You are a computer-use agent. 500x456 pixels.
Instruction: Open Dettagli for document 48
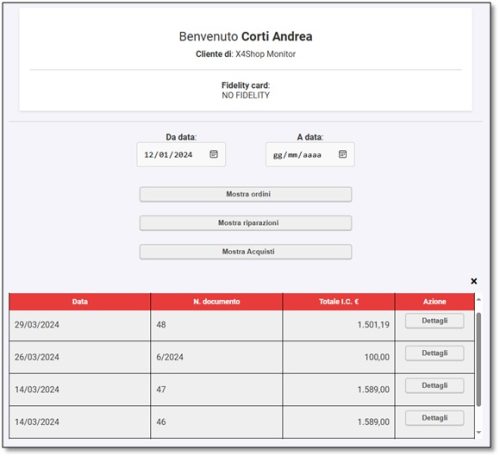click(434, 321)
